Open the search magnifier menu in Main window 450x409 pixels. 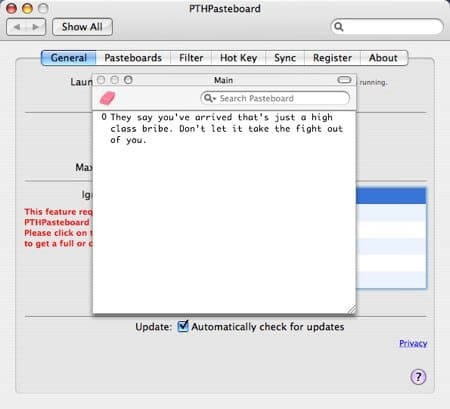pos(210,98)
